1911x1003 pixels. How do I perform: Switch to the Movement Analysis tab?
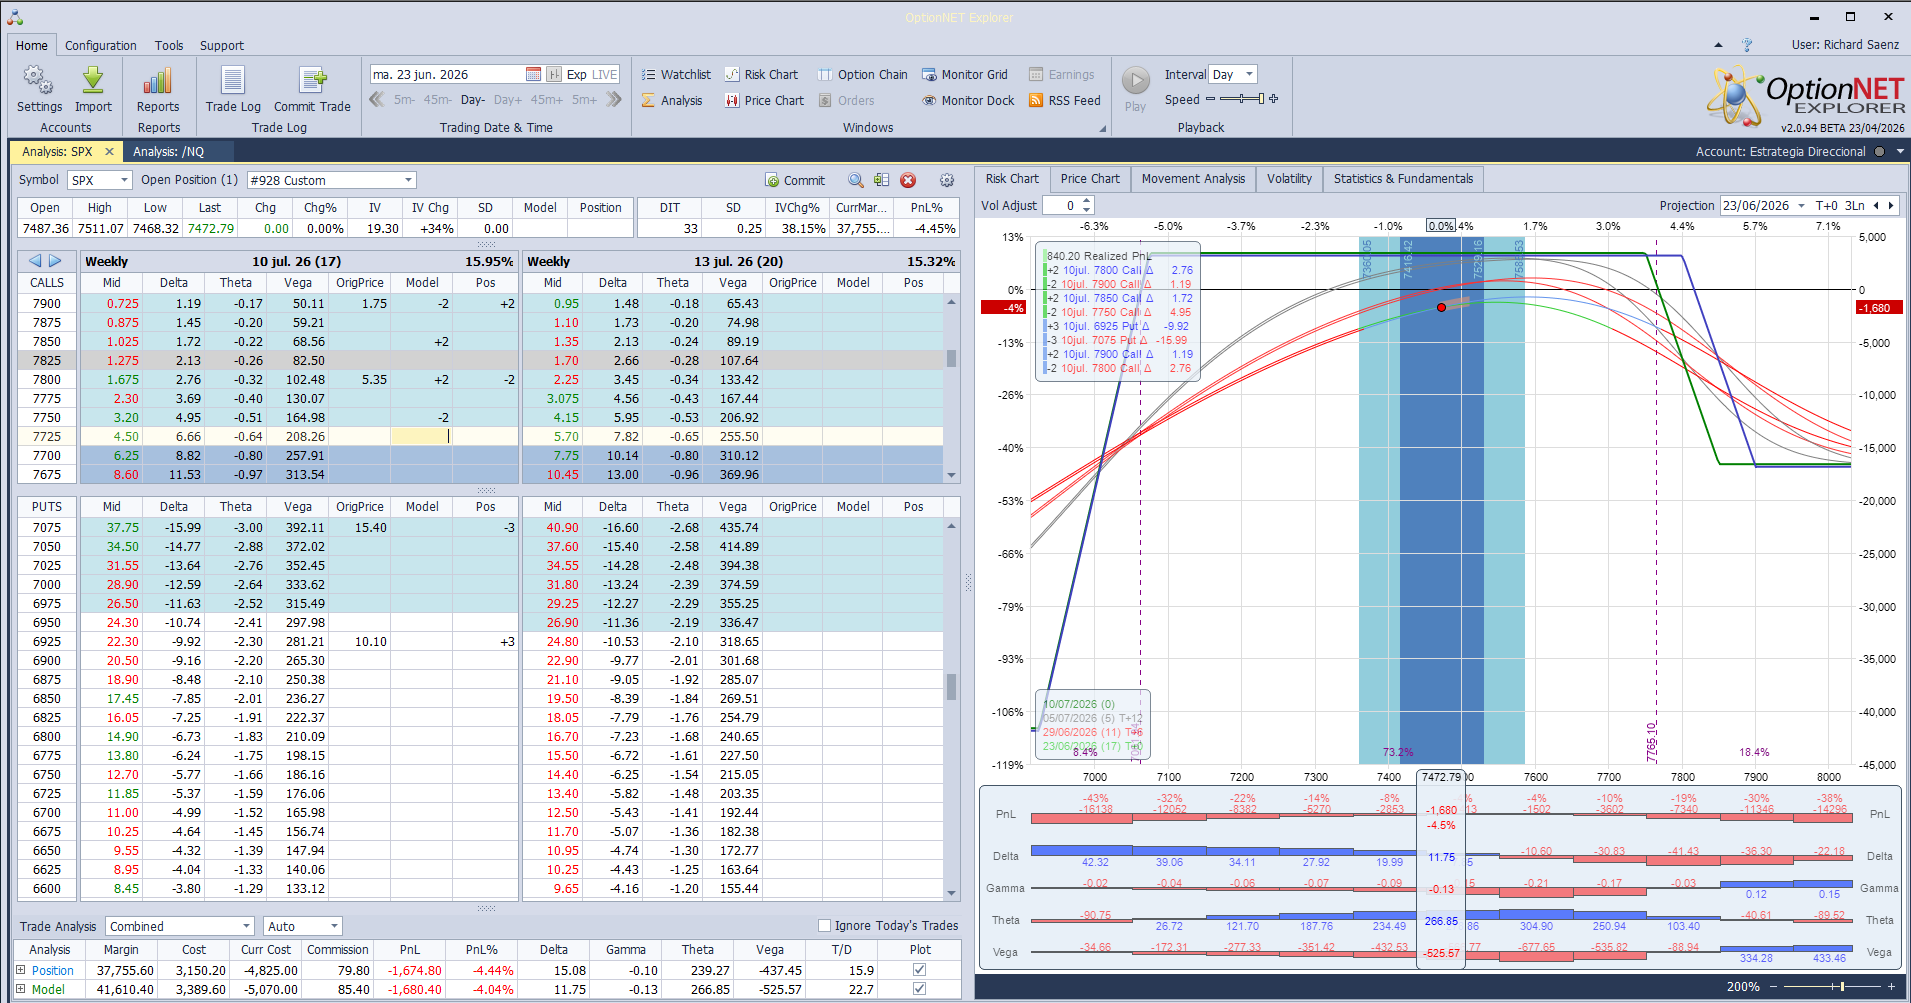[1193, 179]
